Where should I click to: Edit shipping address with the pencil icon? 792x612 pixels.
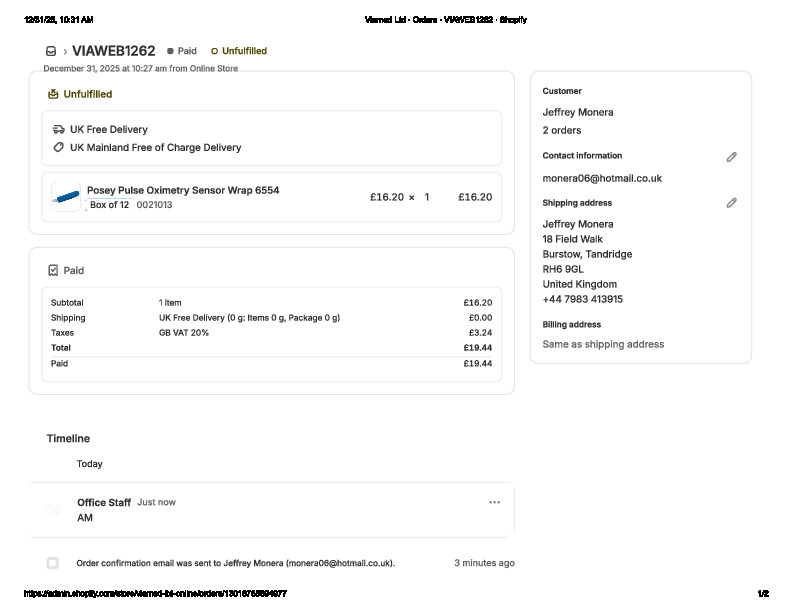(x=731, y=203)
